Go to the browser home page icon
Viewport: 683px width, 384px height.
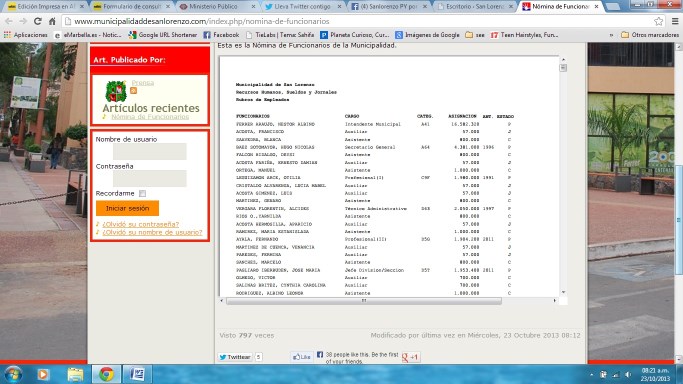[52, 21]
